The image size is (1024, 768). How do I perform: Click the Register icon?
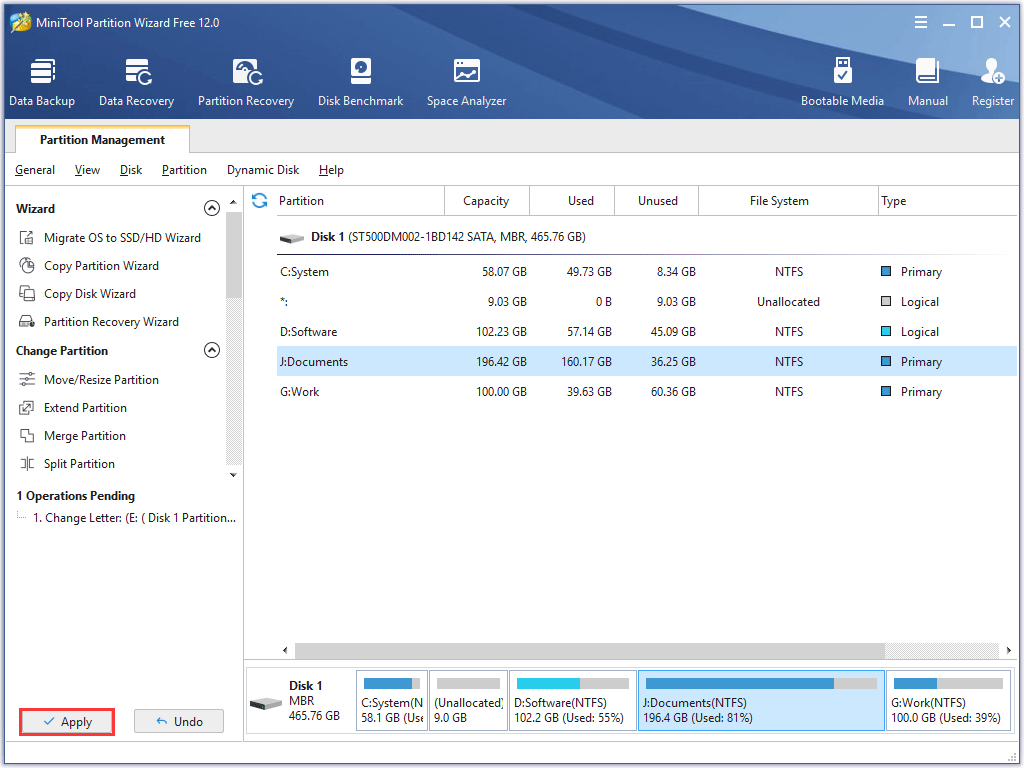click(993, 72)
